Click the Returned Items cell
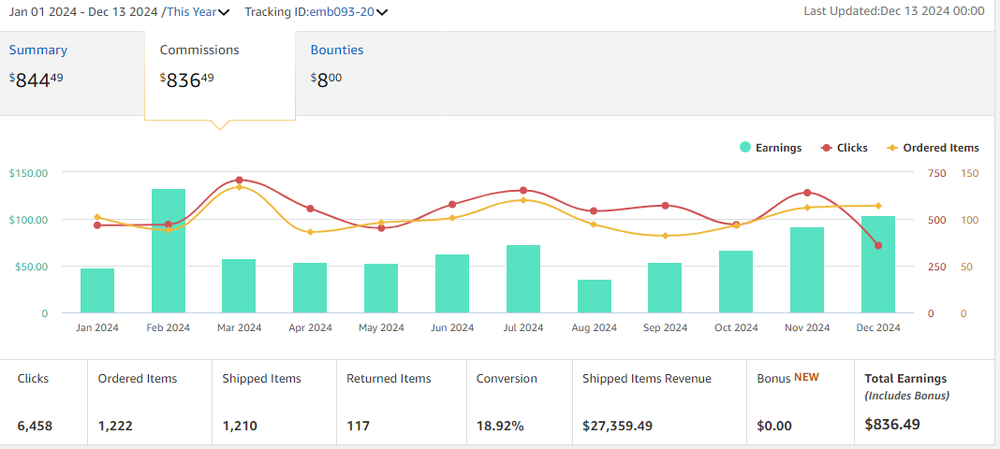1000x449 pixels. [398, 402]
